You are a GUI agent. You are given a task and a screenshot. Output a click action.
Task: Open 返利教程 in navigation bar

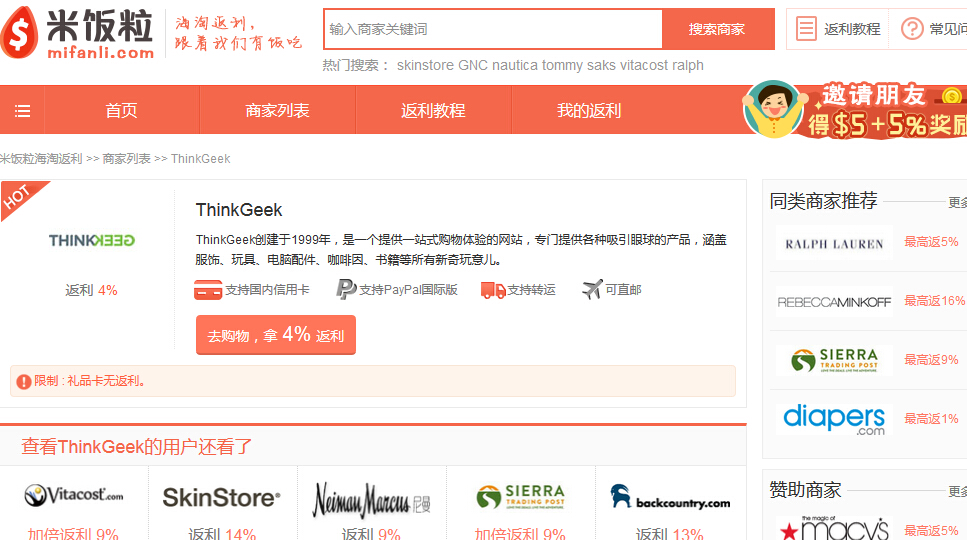[433, 111]
